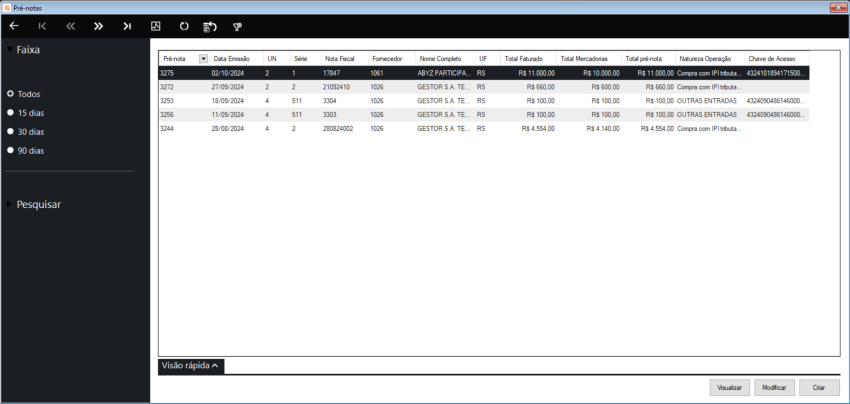Screen dimensions: 850x404
Task: Expand the Pesquisar section
Action: click(x=10, y=204)
